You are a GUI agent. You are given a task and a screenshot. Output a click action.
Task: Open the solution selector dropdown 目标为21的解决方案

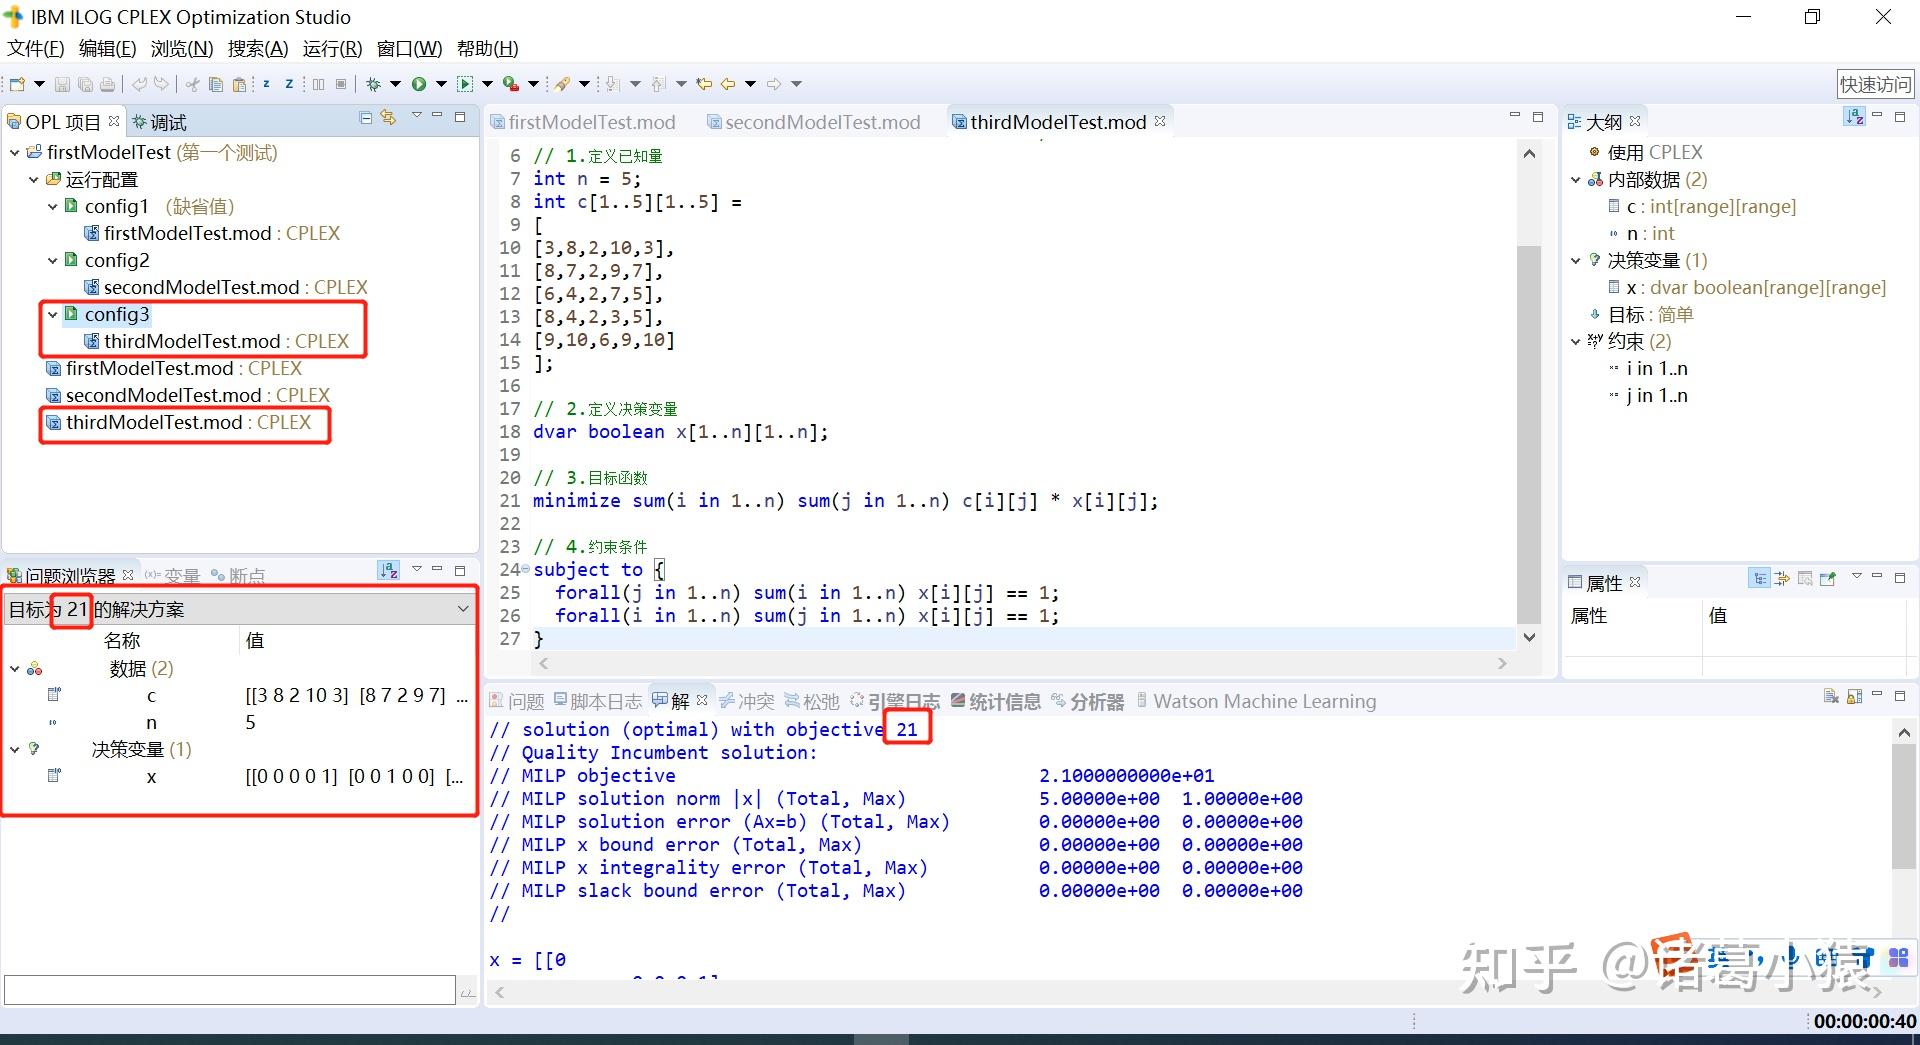coord(462,608)
